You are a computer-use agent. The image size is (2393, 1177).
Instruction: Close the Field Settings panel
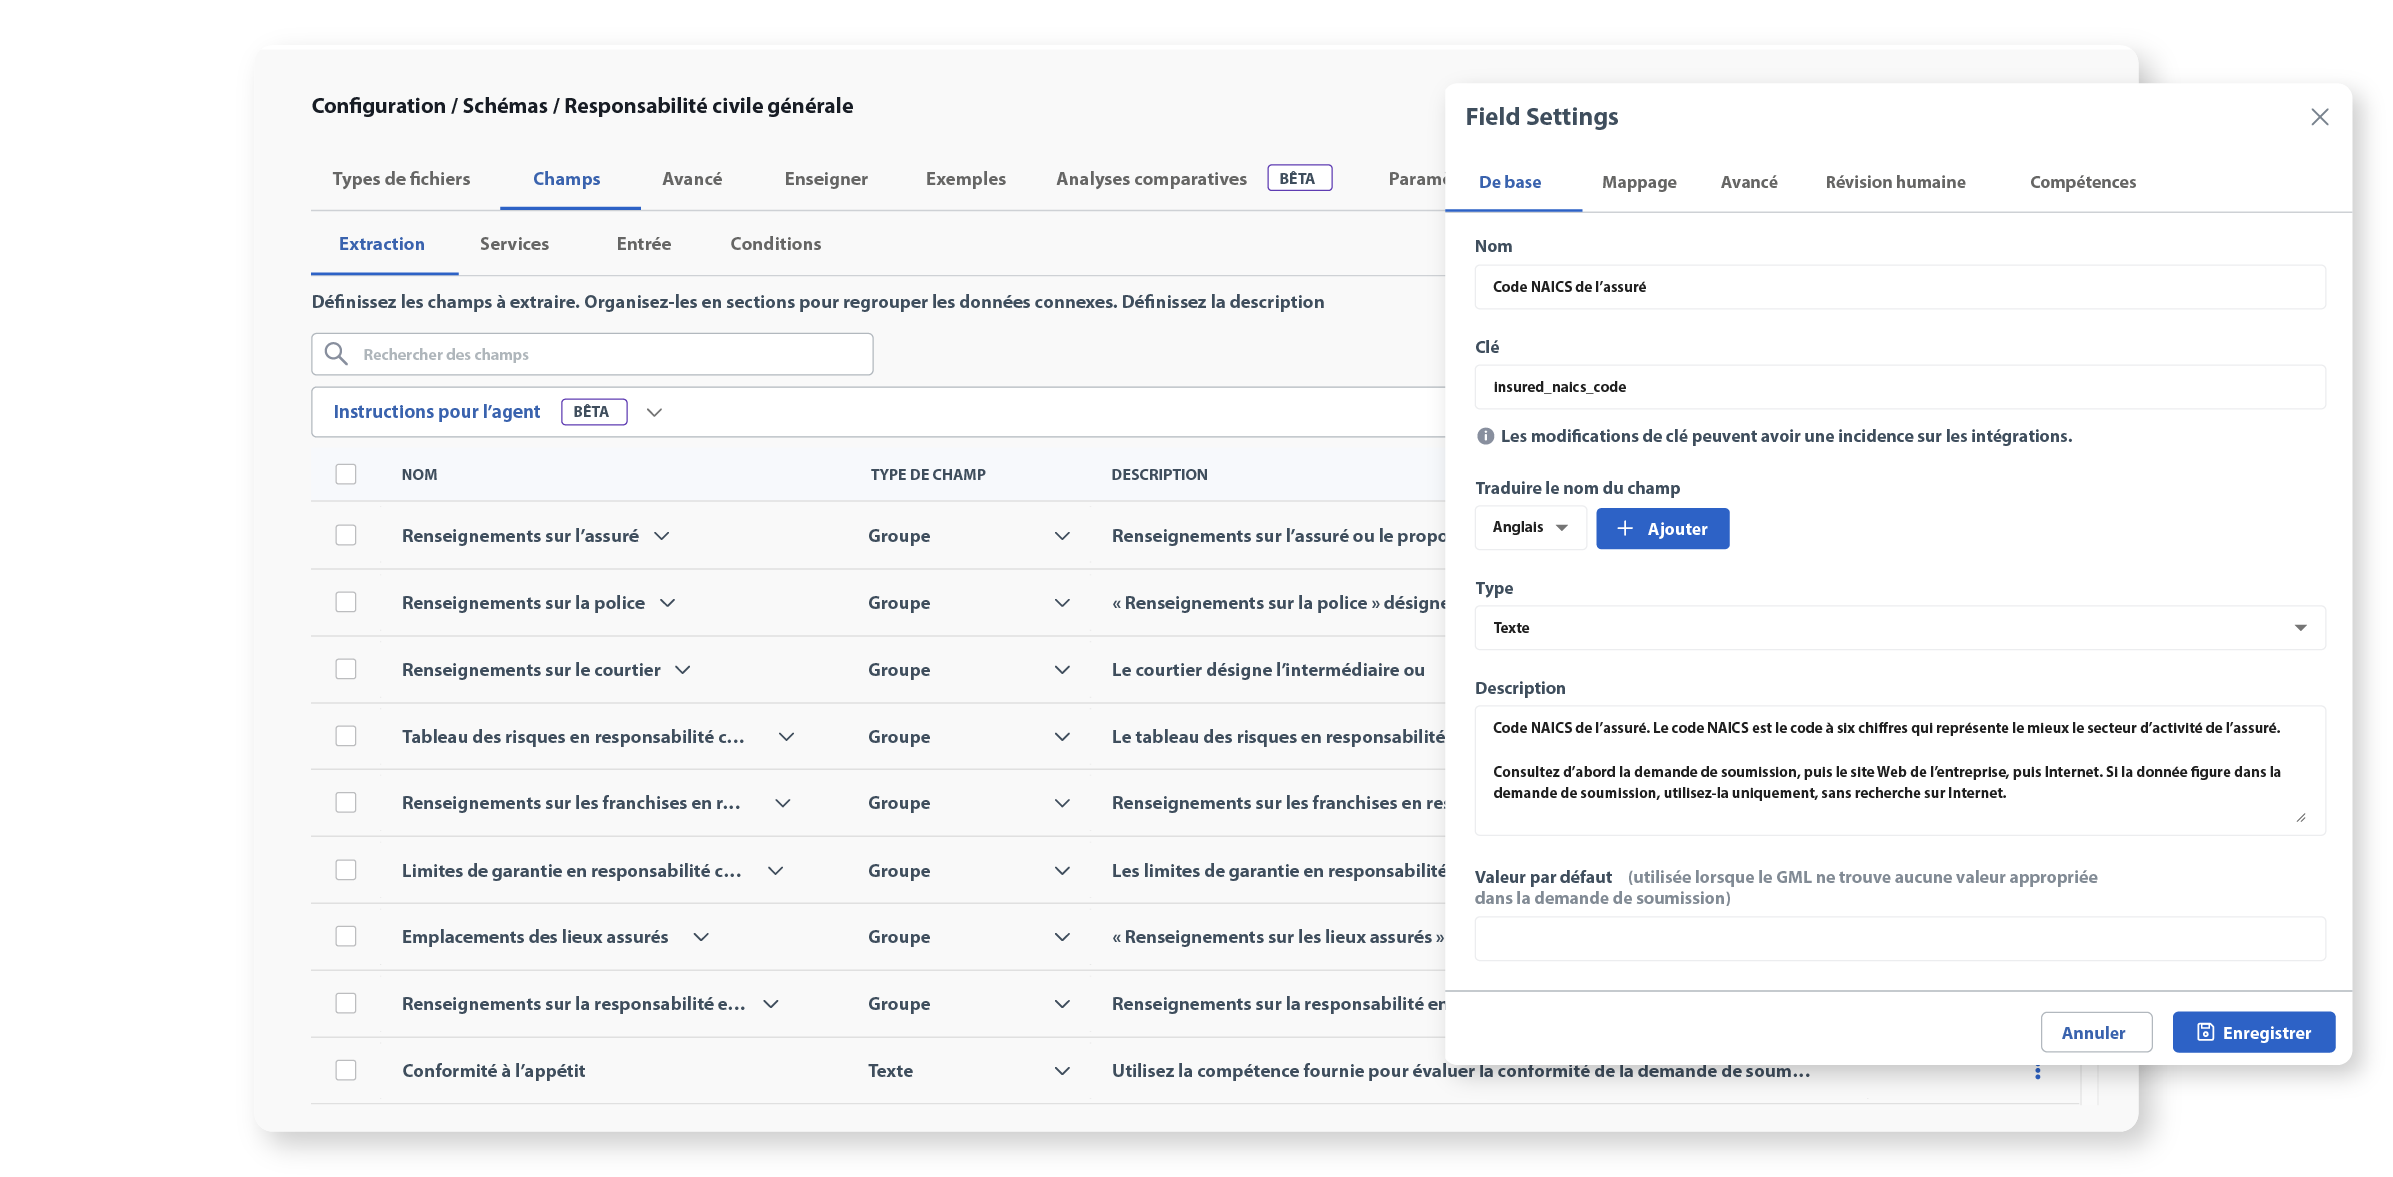pyautogui.click(x=2319, y=117)
